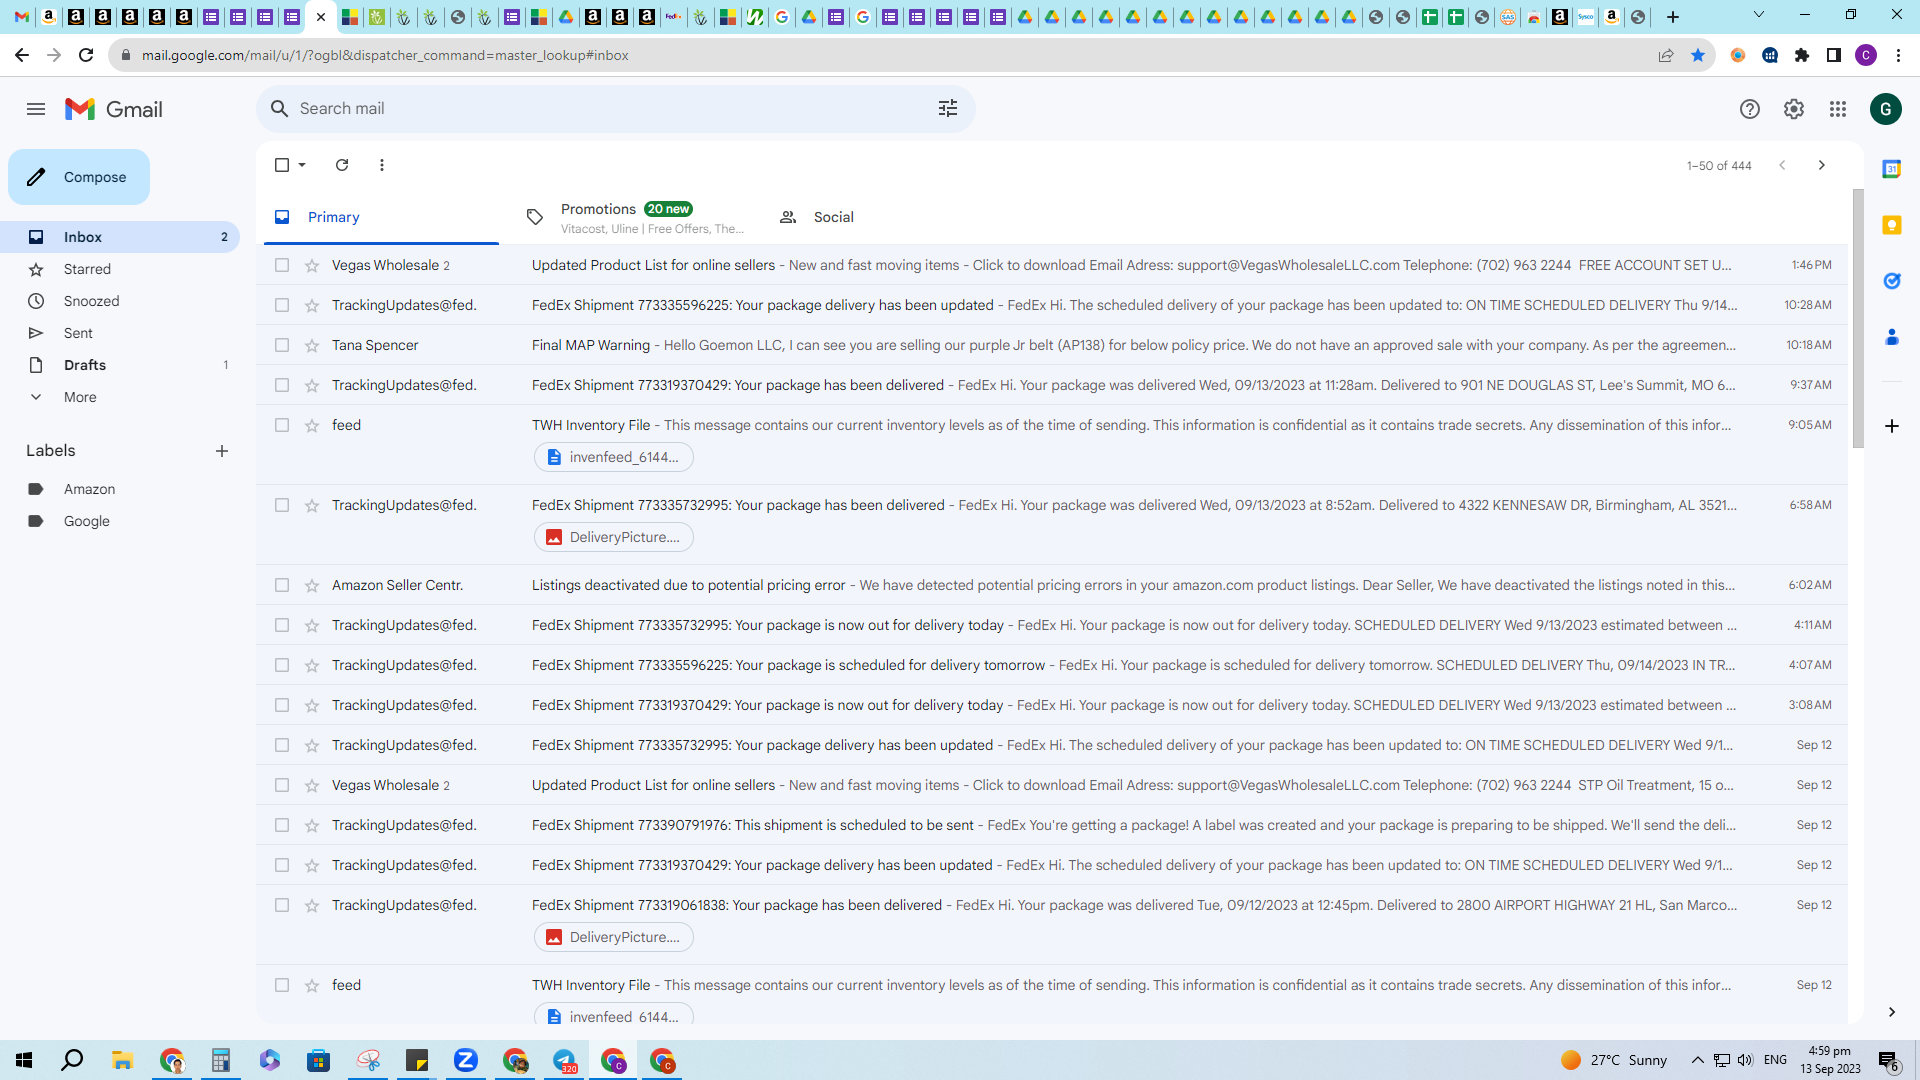Open the Starred folder
1920x1080 pixels.
click(120, 269)
